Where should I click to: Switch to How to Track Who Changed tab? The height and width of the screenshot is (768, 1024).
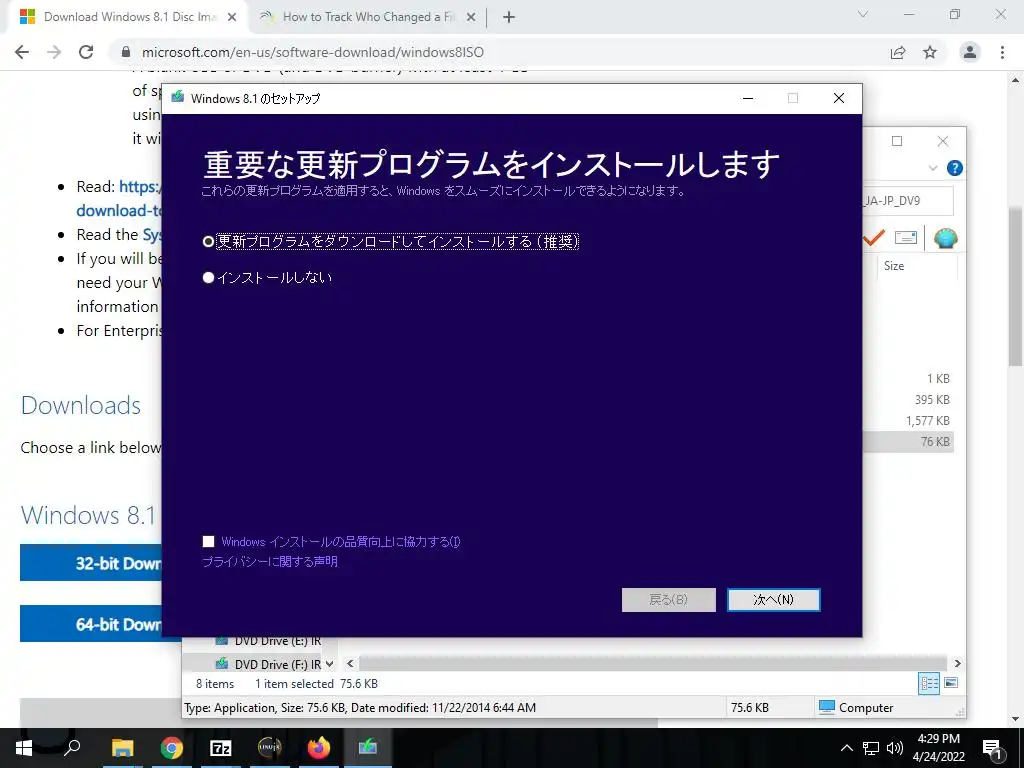click(x=369, y=17)
